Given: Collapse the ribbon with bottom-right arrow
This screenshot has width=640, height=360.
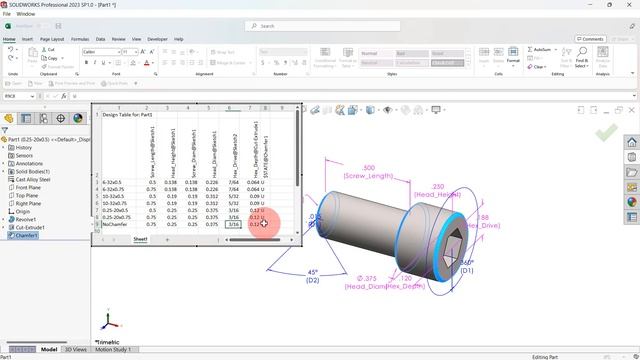Looking at the screenshot, I should click(632, 73).
